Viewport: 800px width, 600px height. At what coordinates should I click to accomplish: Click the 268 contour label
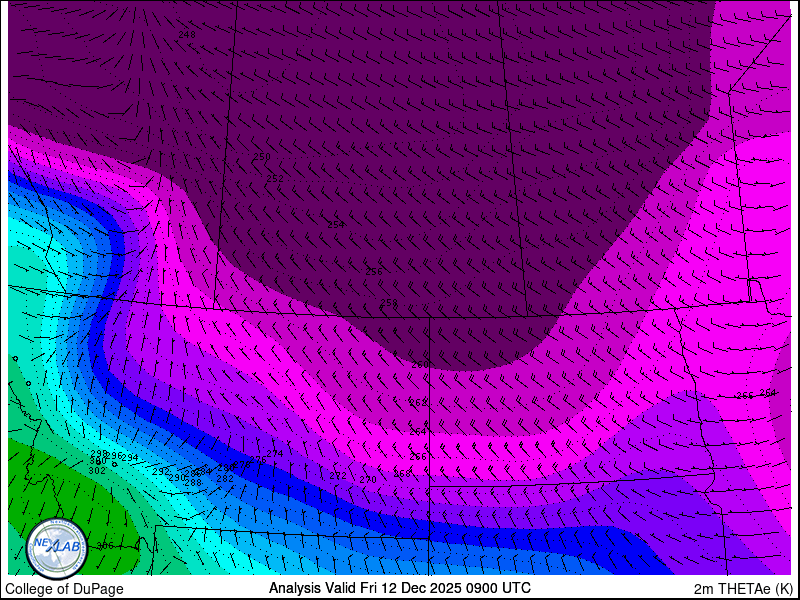click(x=402, y=474)
